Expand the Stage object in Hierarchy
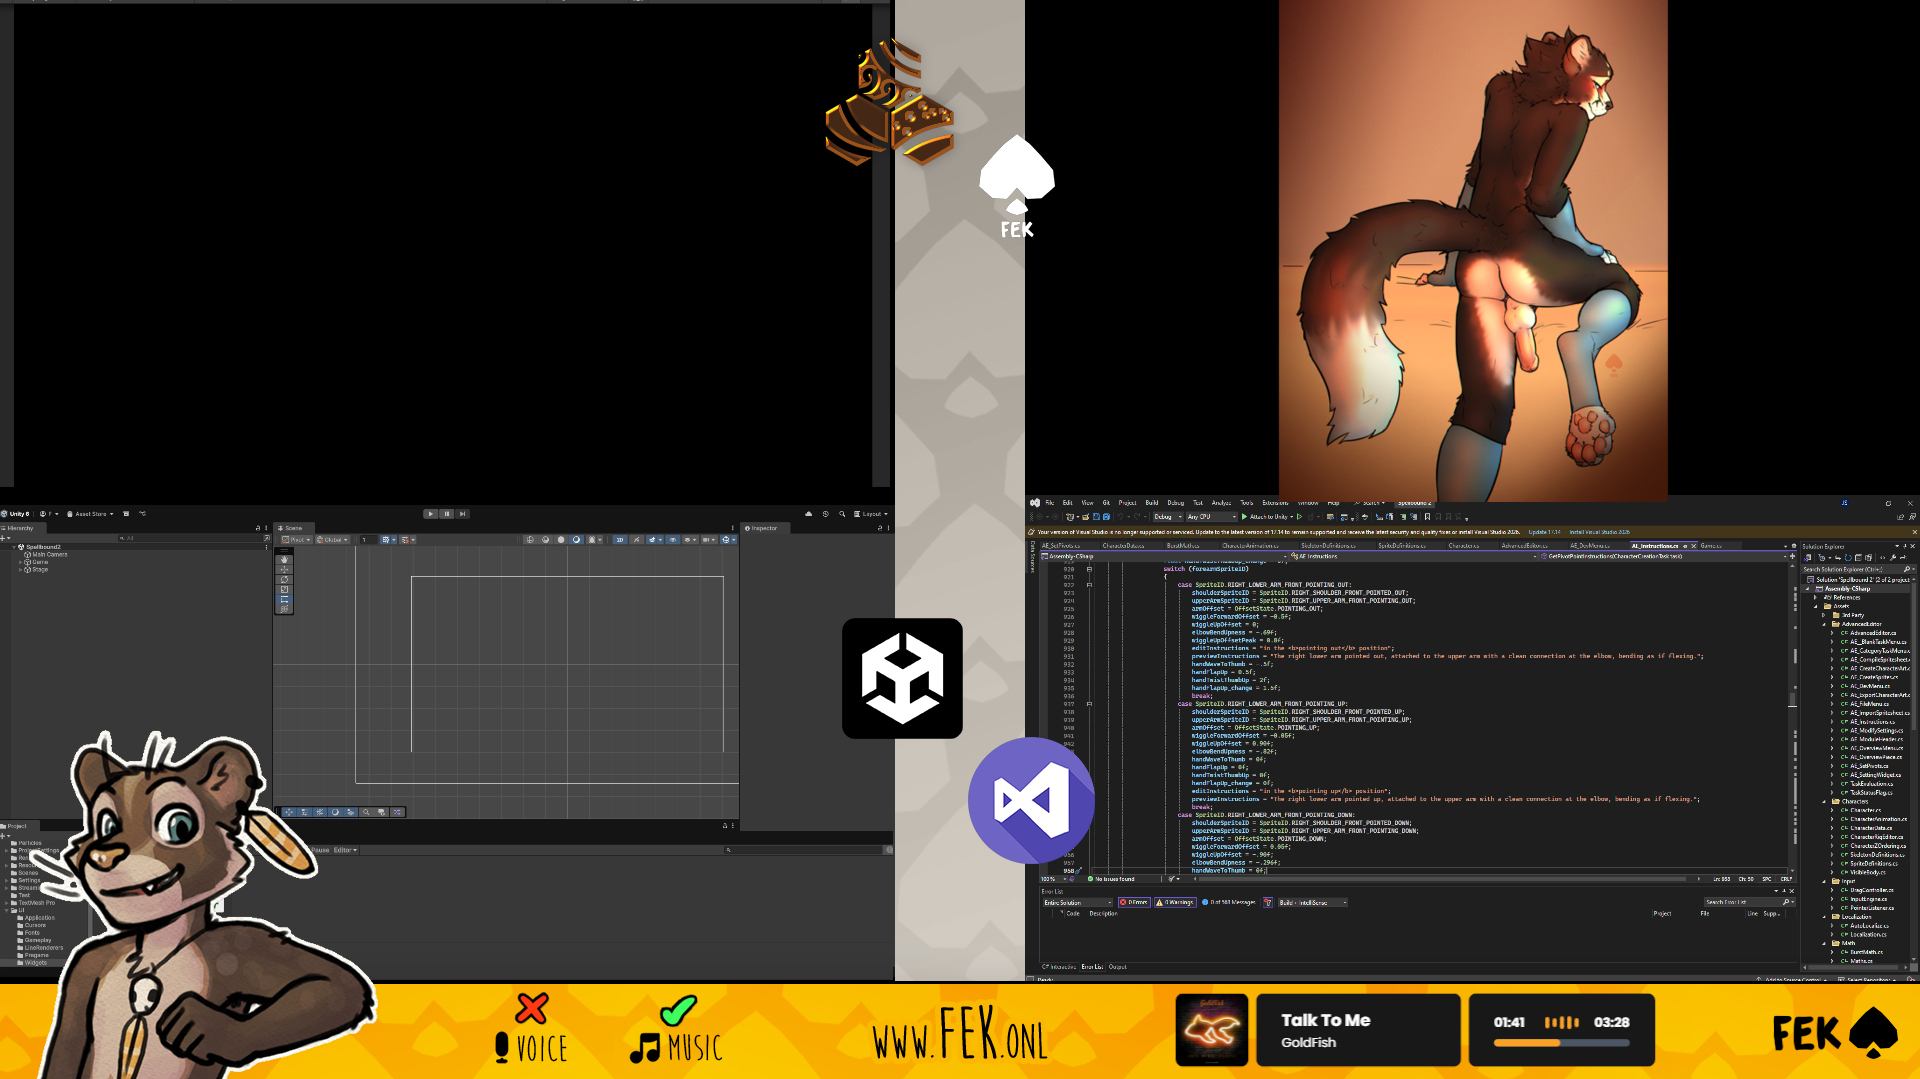 point(20,570)
